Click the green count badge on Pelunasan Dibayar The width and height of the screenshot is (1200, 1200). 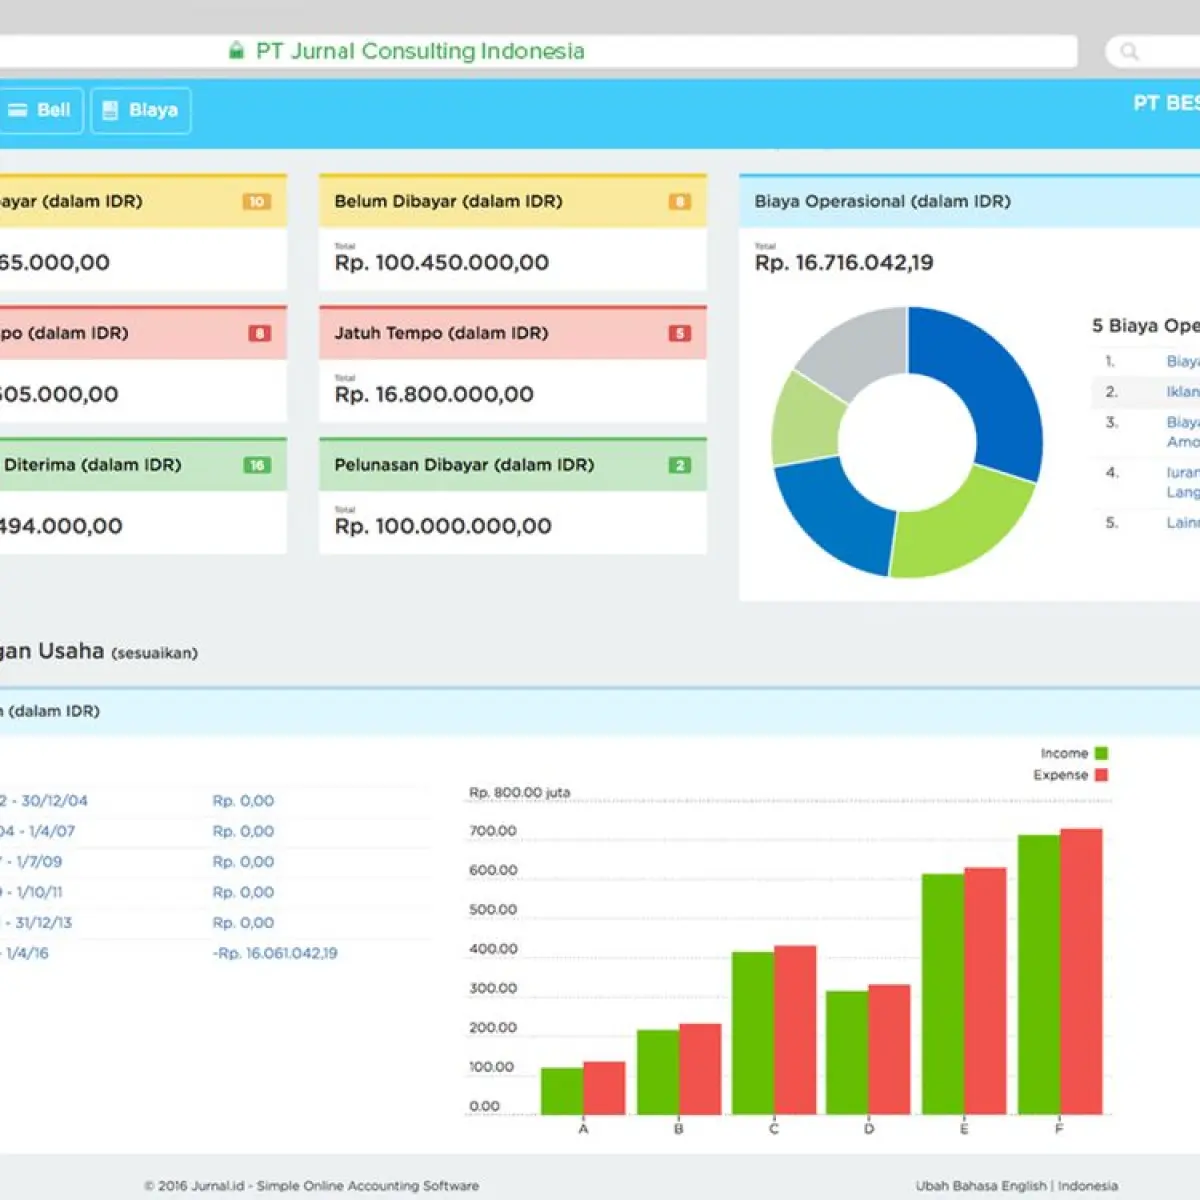coord(680,465)
